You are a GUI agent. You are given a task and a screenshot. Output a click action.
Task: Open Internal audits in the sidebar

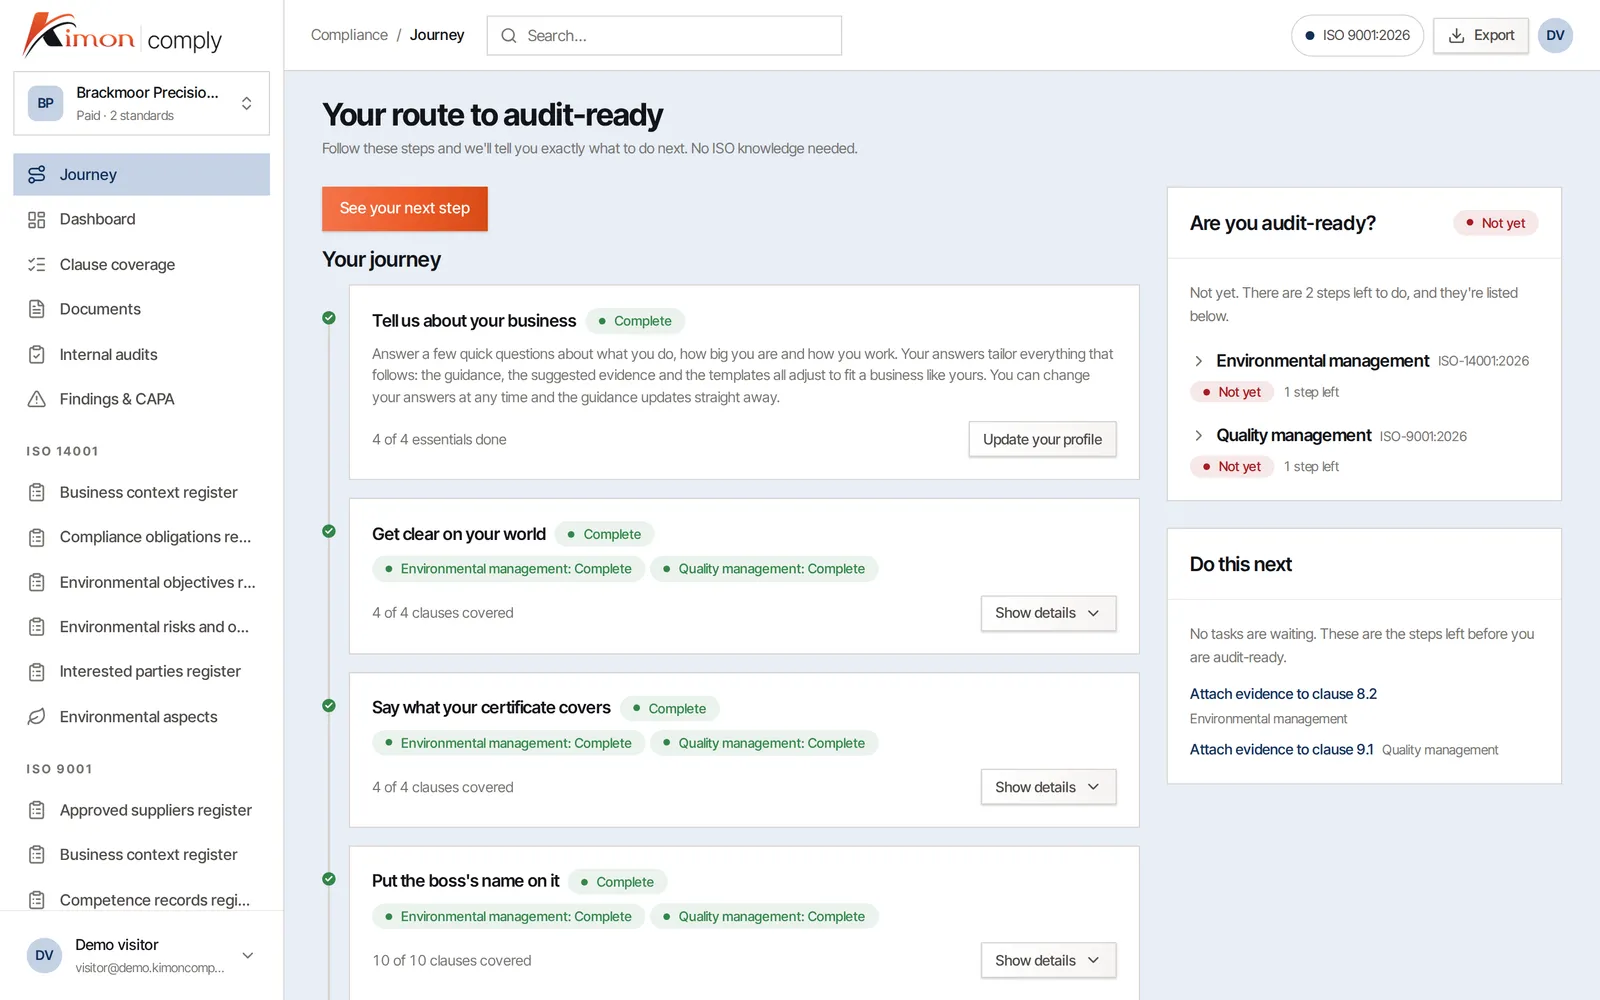click(141, 354)
